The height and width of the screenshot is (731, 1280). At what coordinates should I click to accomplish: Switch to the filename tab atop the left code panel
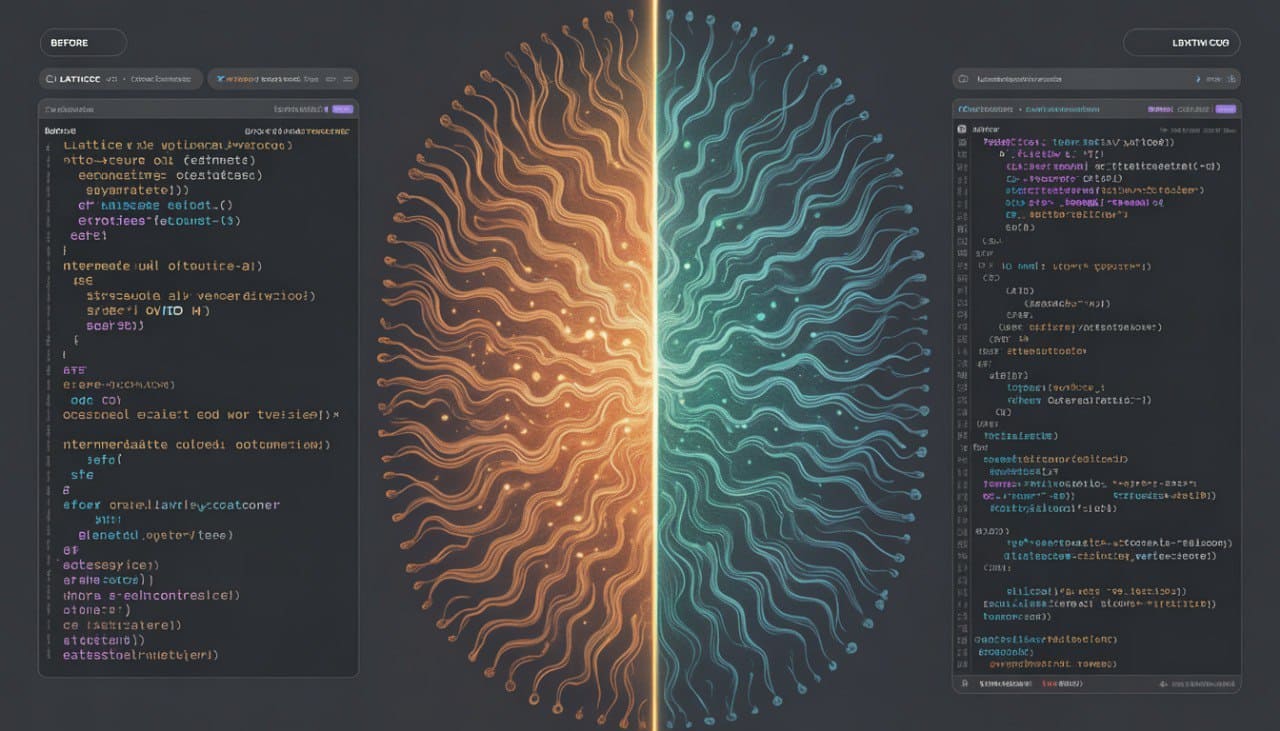click(x=68, y=109)
